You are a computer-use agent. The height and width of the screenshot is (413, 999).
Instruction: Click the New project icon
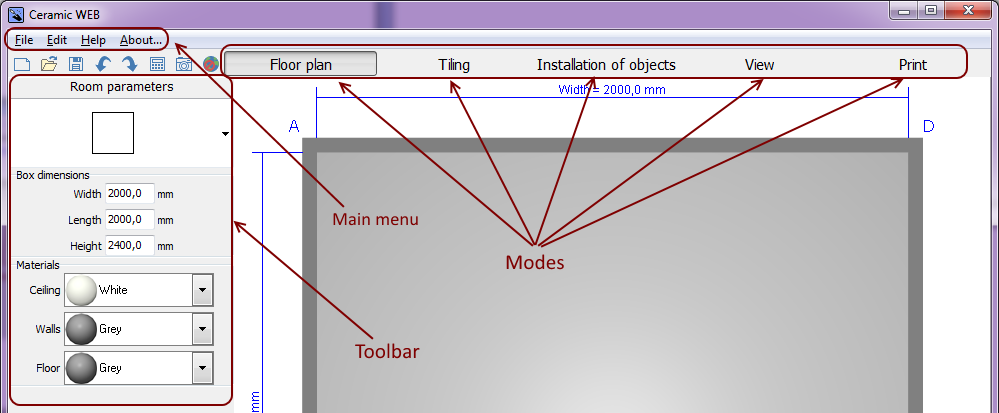(22, 65)
